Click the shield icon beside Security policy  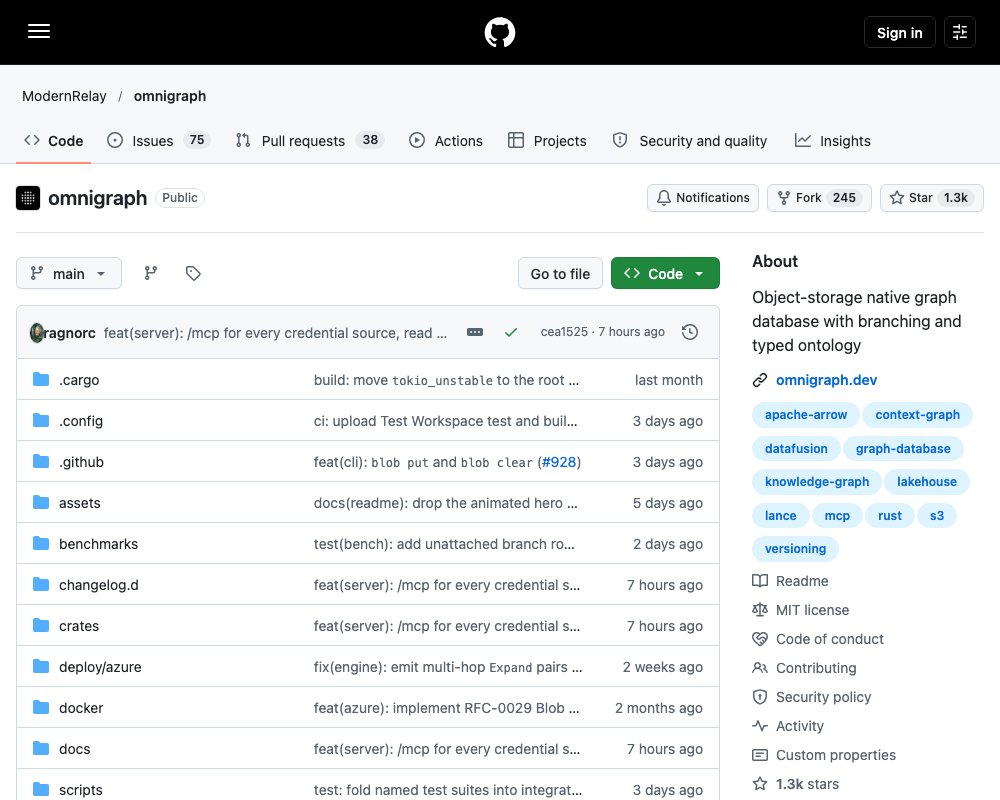(760, 697)
